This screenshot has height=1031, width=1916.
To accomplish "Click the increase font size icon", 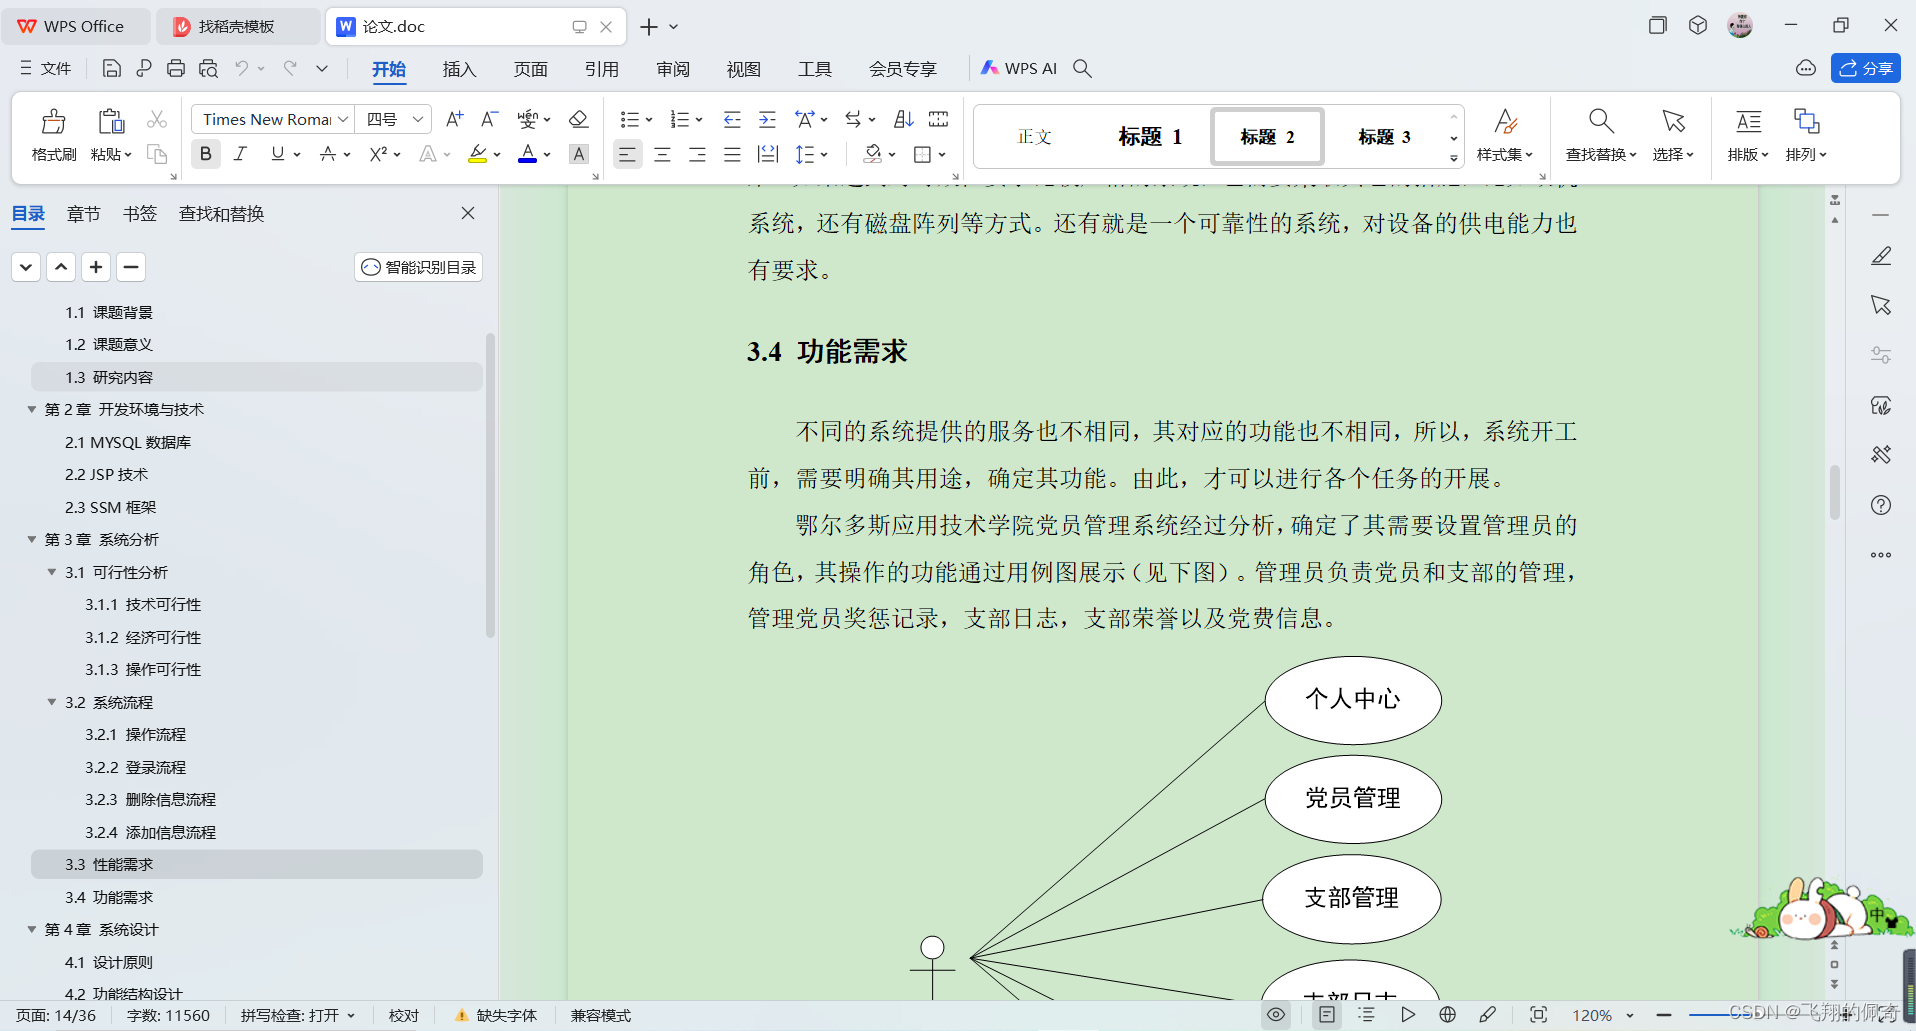I will tap(454, 119).
